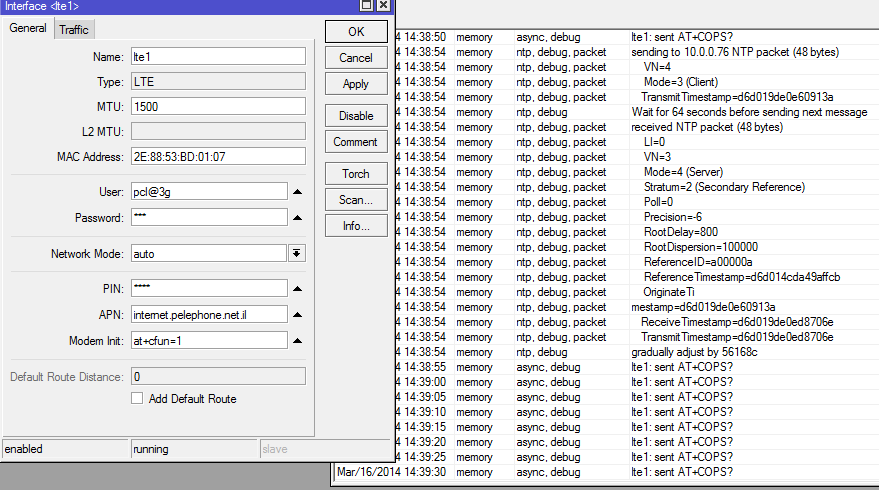Maximize the Interface lte1 window
The width and height of the screenshot is (879, 490).
[366, 6]
